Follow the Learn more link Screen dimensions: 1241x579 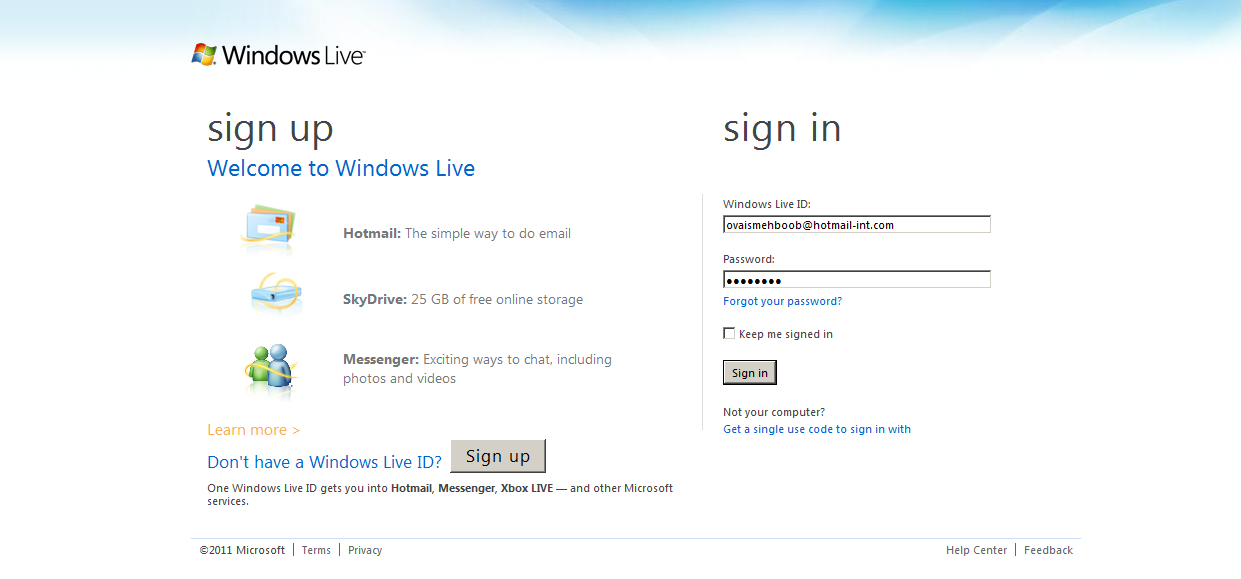253,430
